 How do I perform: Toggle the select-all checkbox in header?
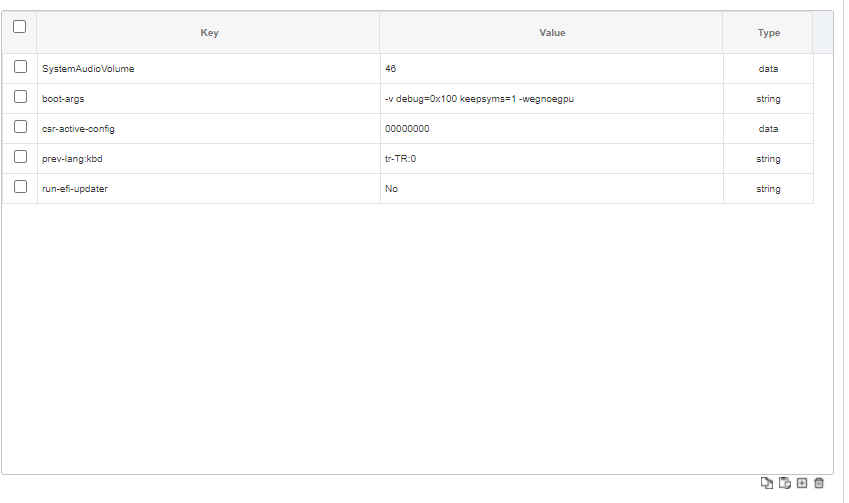[20, 27]
